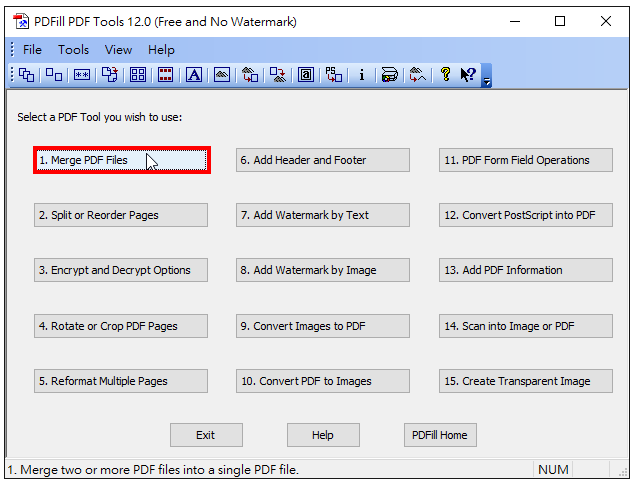Launch 5. Reformat Multiple Pages
The height and width of the screenshot is (483, 637).
coord(121,381)
